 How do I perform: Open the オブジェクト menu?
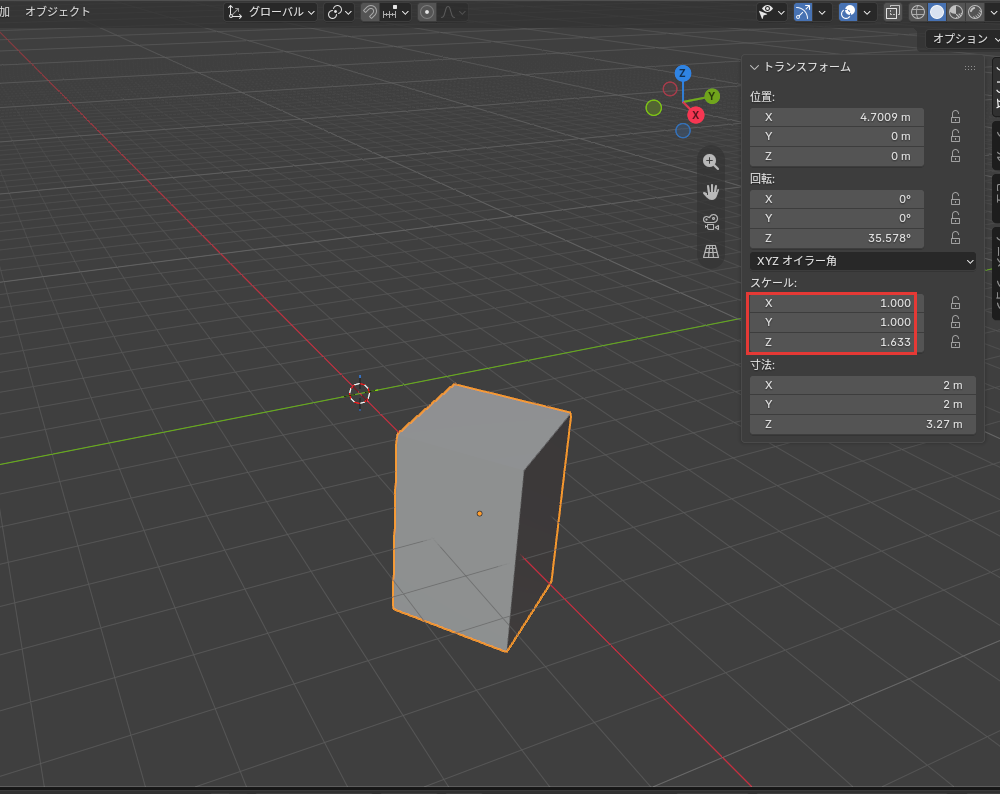point(57,11)
